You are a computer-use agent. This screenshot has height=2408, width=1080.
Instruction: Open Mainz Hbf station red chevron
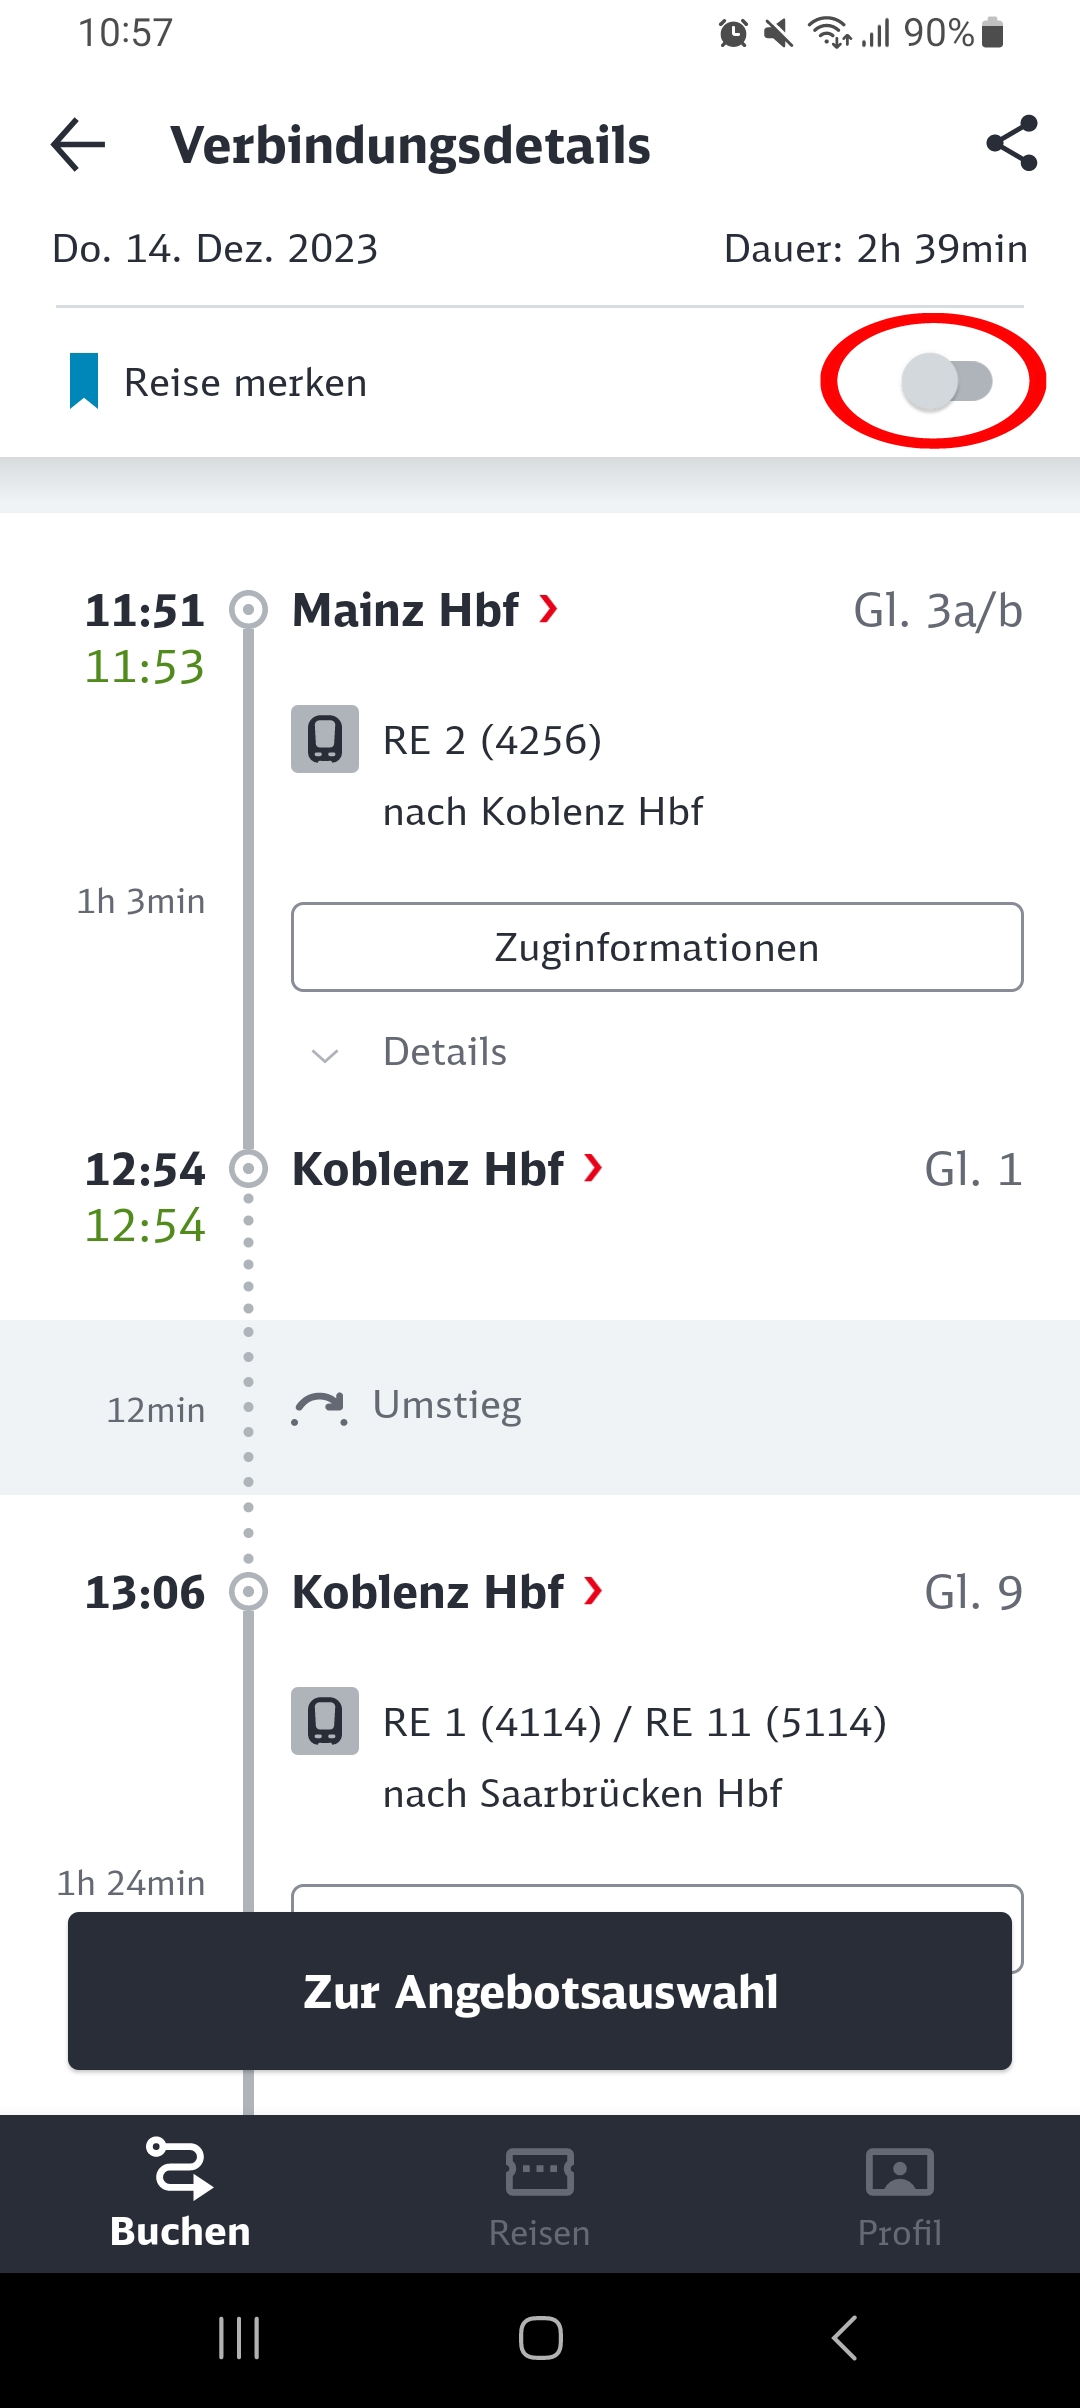(x=548, y=608)
